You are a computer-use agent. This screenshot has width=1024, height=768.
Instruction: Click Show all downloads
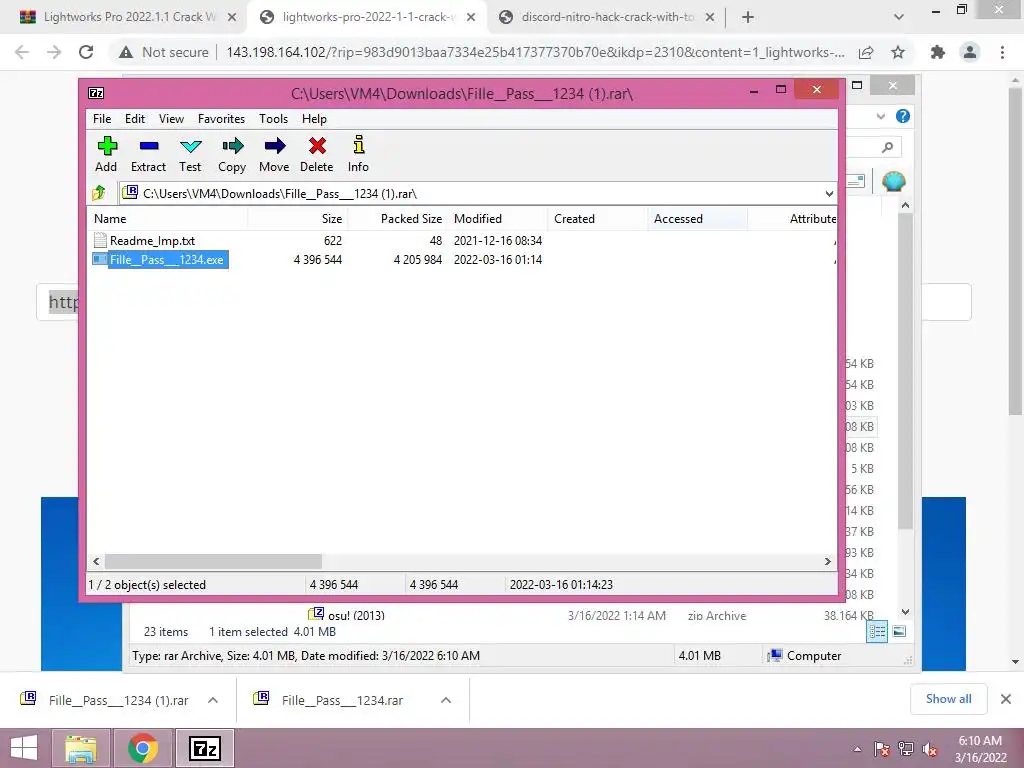[x=948, y=699]
